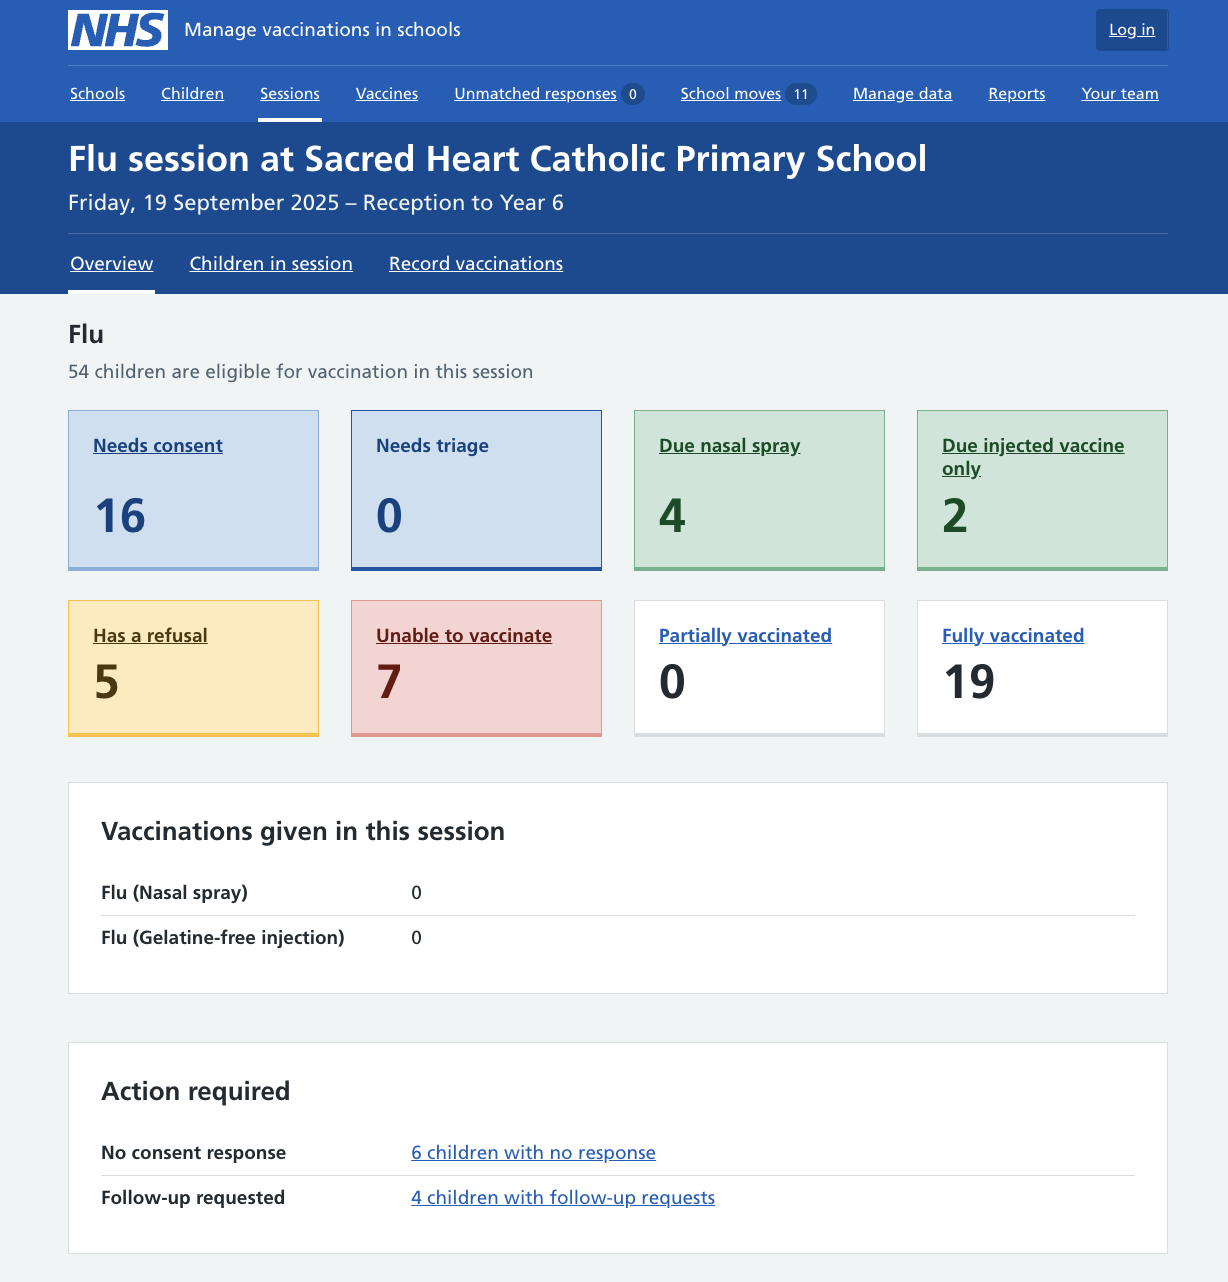Open Manage data
This screenshot has height=1282, width=1228.
pos(902,93)
